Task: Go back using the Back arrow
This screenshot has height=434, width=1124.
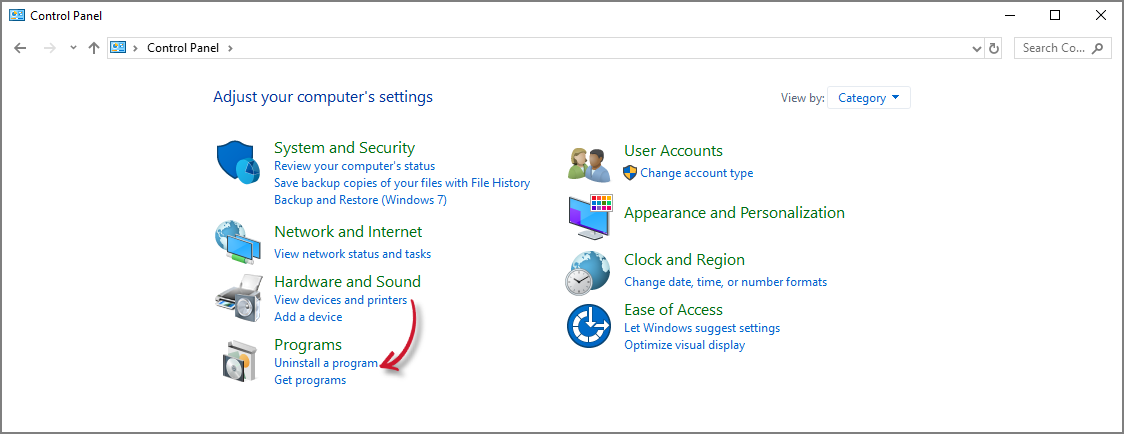Action: (20, 48)
